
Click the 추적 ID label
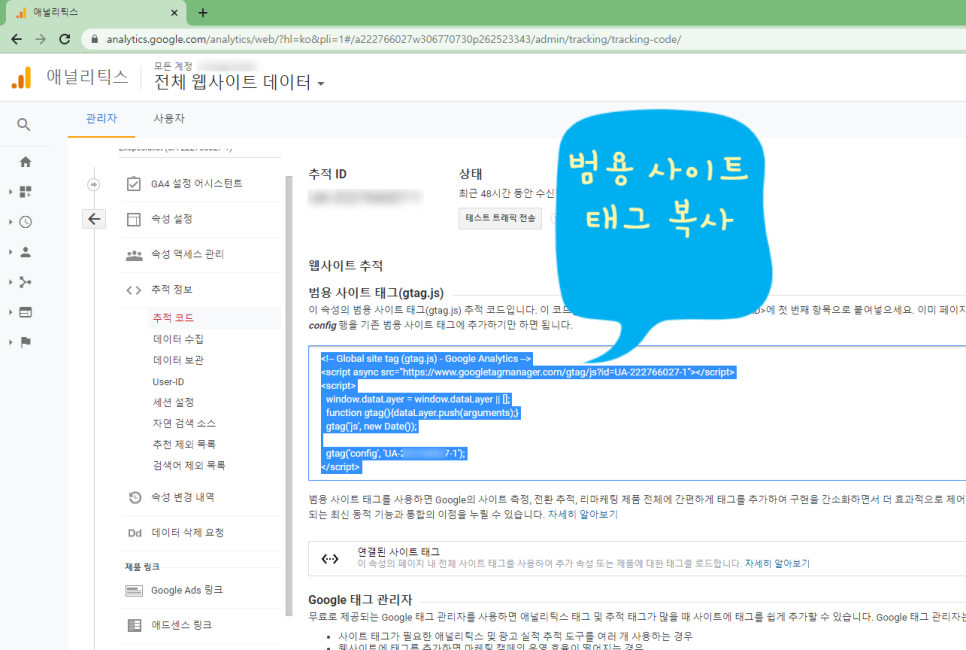[327, 174]
